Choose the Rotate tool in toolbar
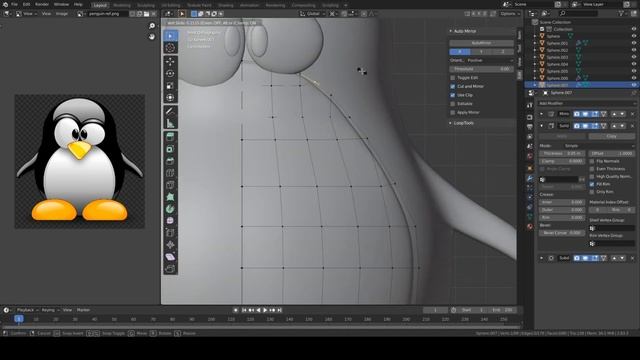This screenshot has height=360, width=640. (170, 73)
